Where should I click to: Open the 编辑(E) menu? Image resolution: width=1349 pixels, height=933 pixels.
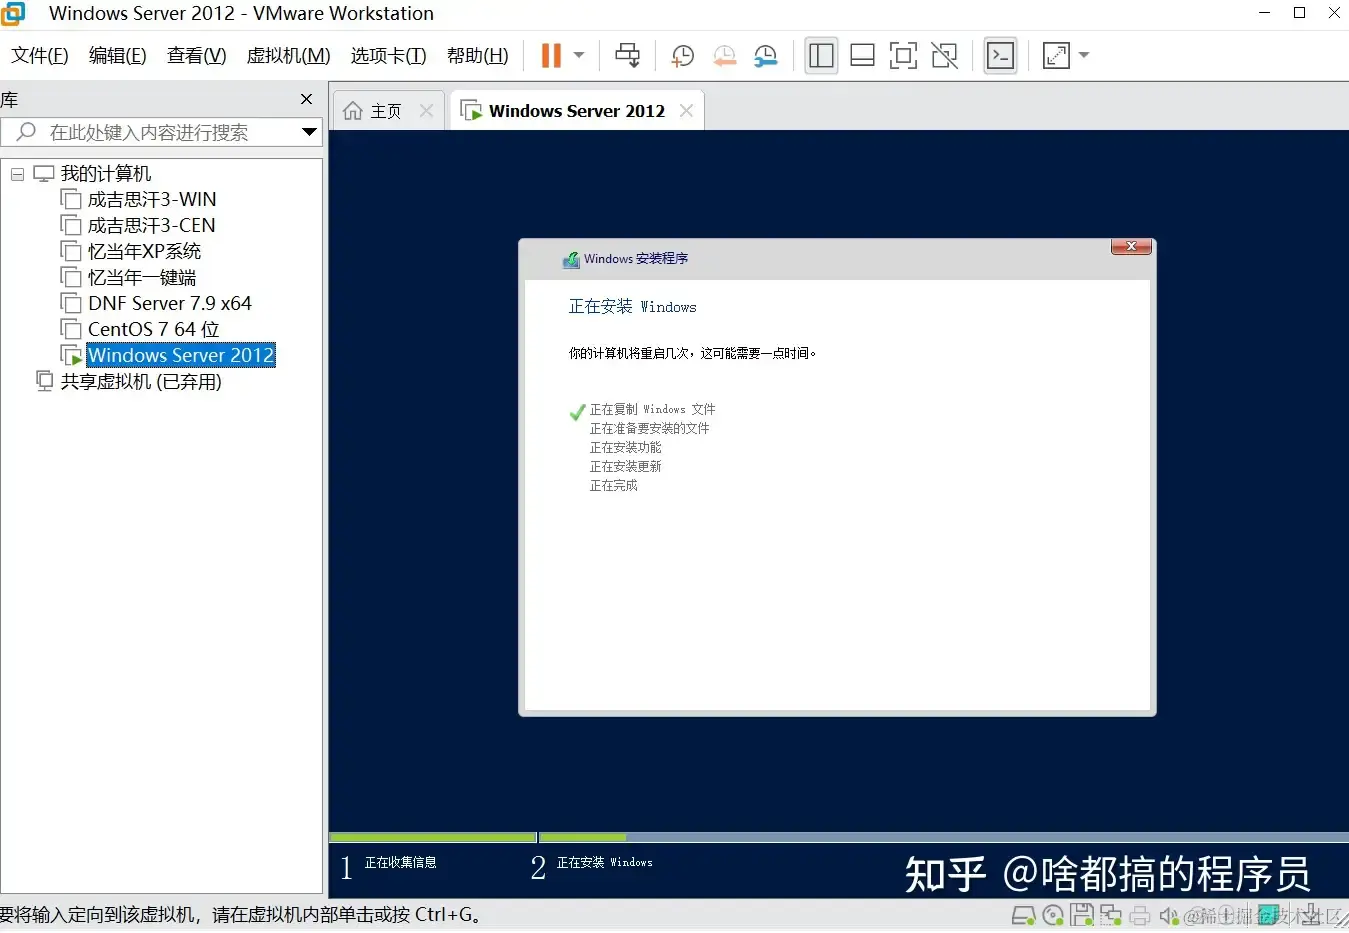117,56
